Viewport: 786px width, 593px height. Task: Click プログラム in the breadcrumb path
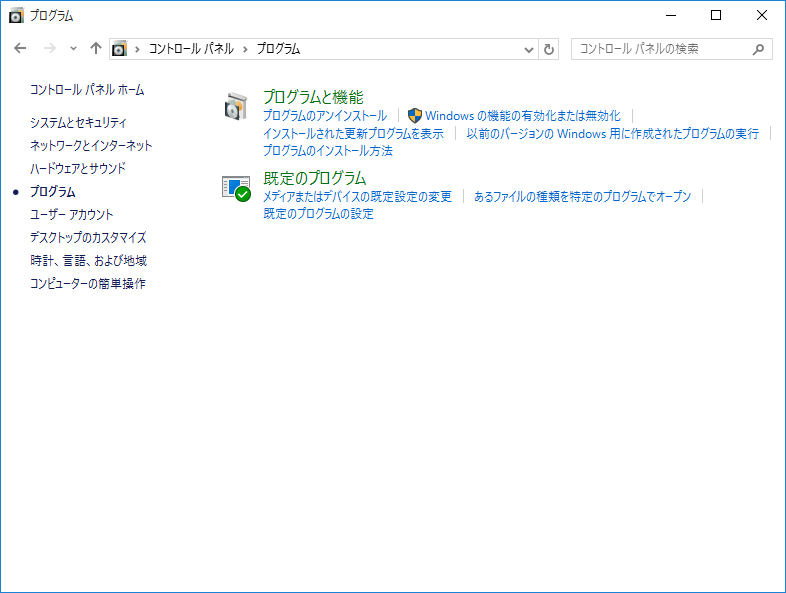[278, 49]
